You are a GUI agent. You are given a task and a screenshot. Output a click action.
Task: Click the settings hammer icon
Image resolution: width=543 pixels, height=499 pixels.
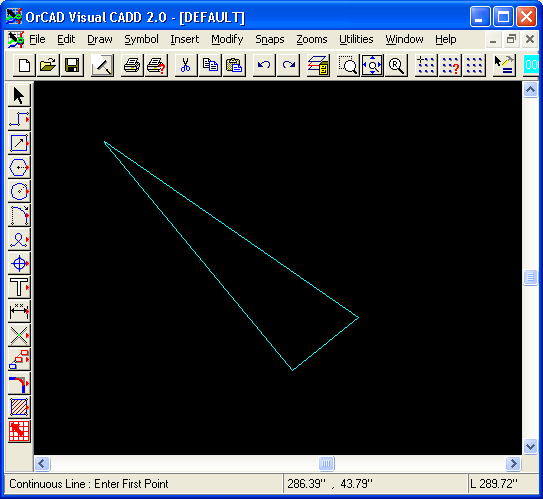102,65
